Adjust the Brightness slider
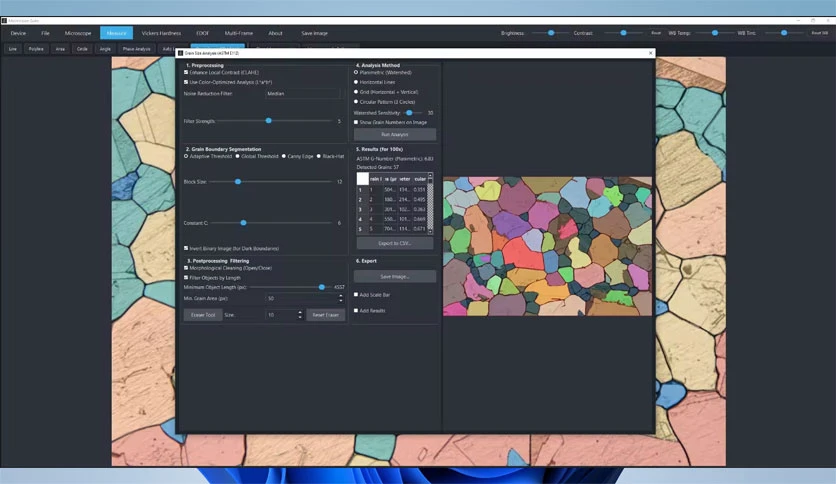The width and height of the screenshot is (836, 484). click(x=550, y=33)
